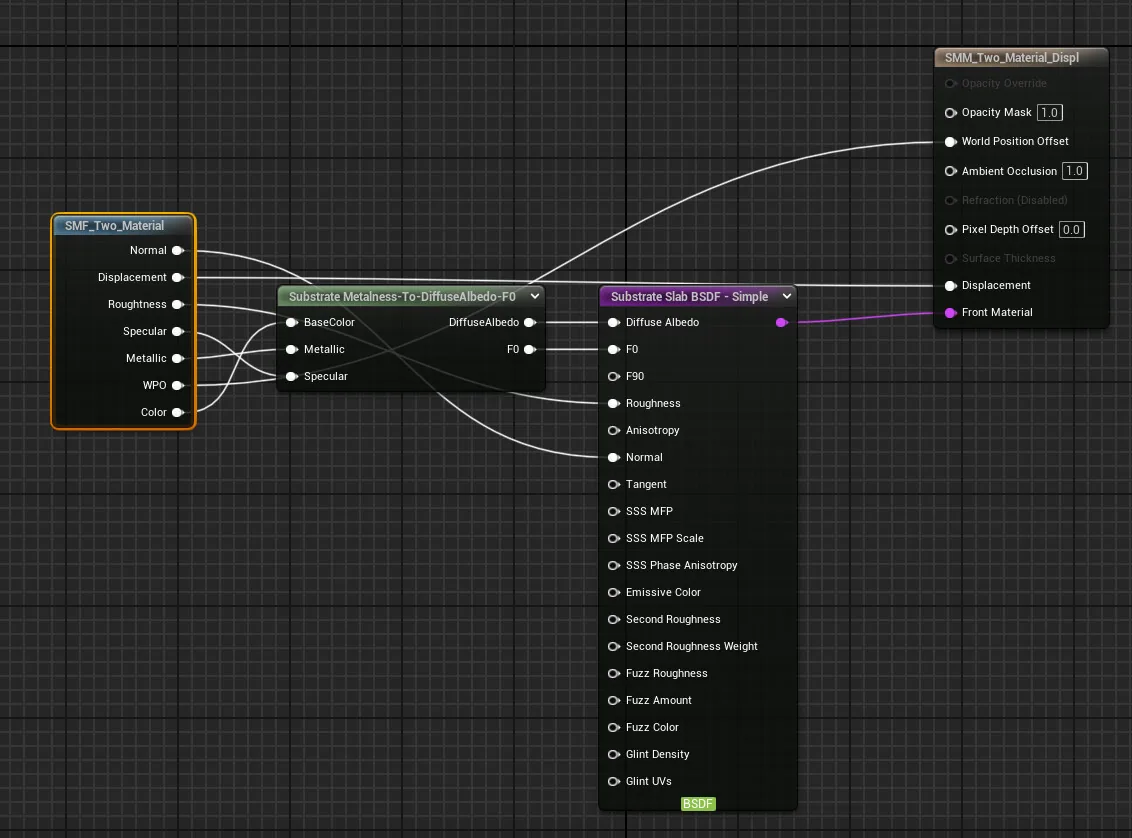Click the Opacity Mask input pin
Viewport: 1132px width, 838px height.
pyautogui.click(x=951, y=113)
